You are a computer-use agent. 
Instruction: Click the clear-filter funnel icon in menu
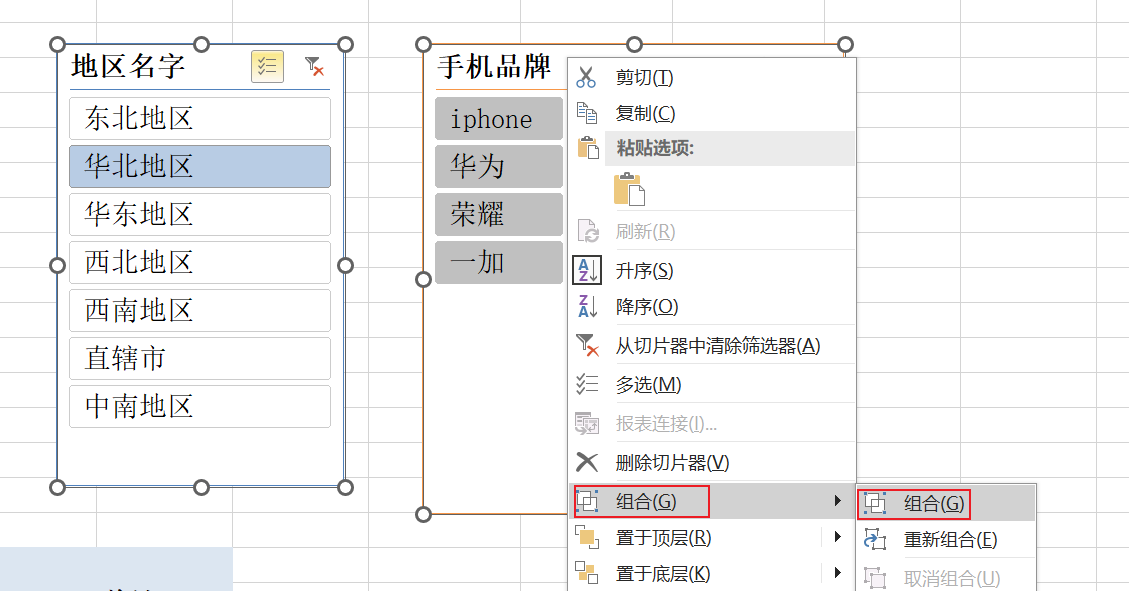[x=588, y=346]
